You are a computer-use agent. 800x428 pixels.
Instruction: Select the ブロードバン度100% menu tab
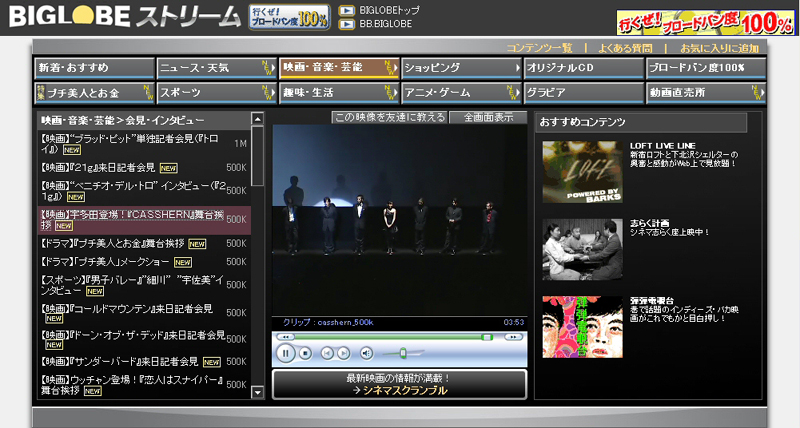click(706, 68)
